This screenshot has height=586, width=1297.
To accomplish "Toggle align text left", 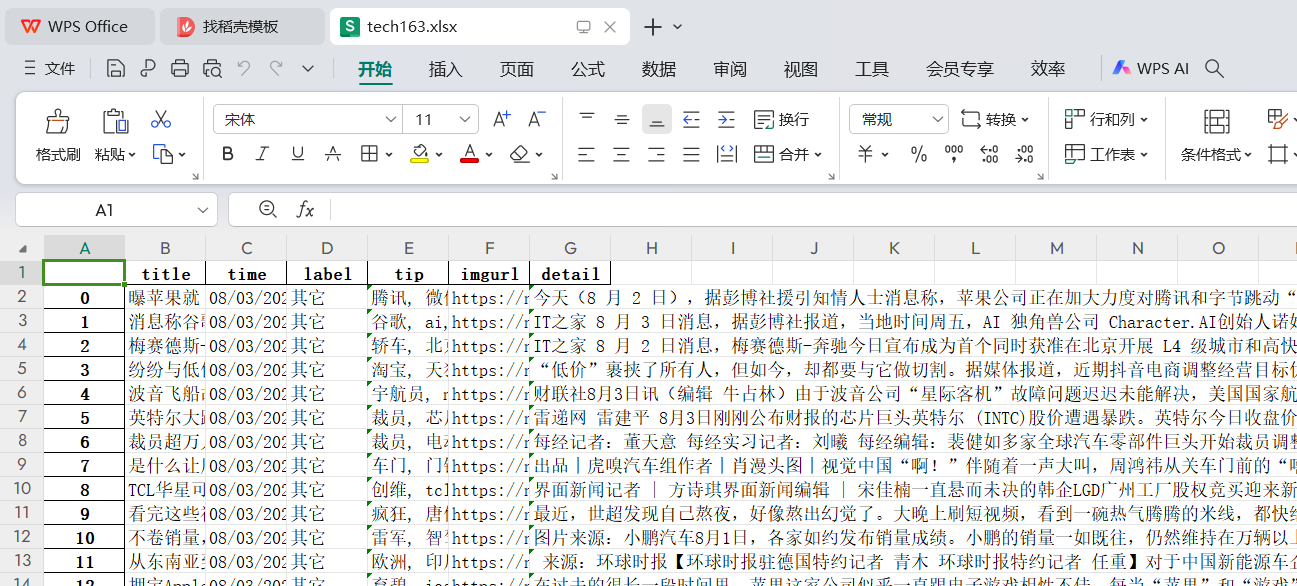I will [x=587, y=154].
